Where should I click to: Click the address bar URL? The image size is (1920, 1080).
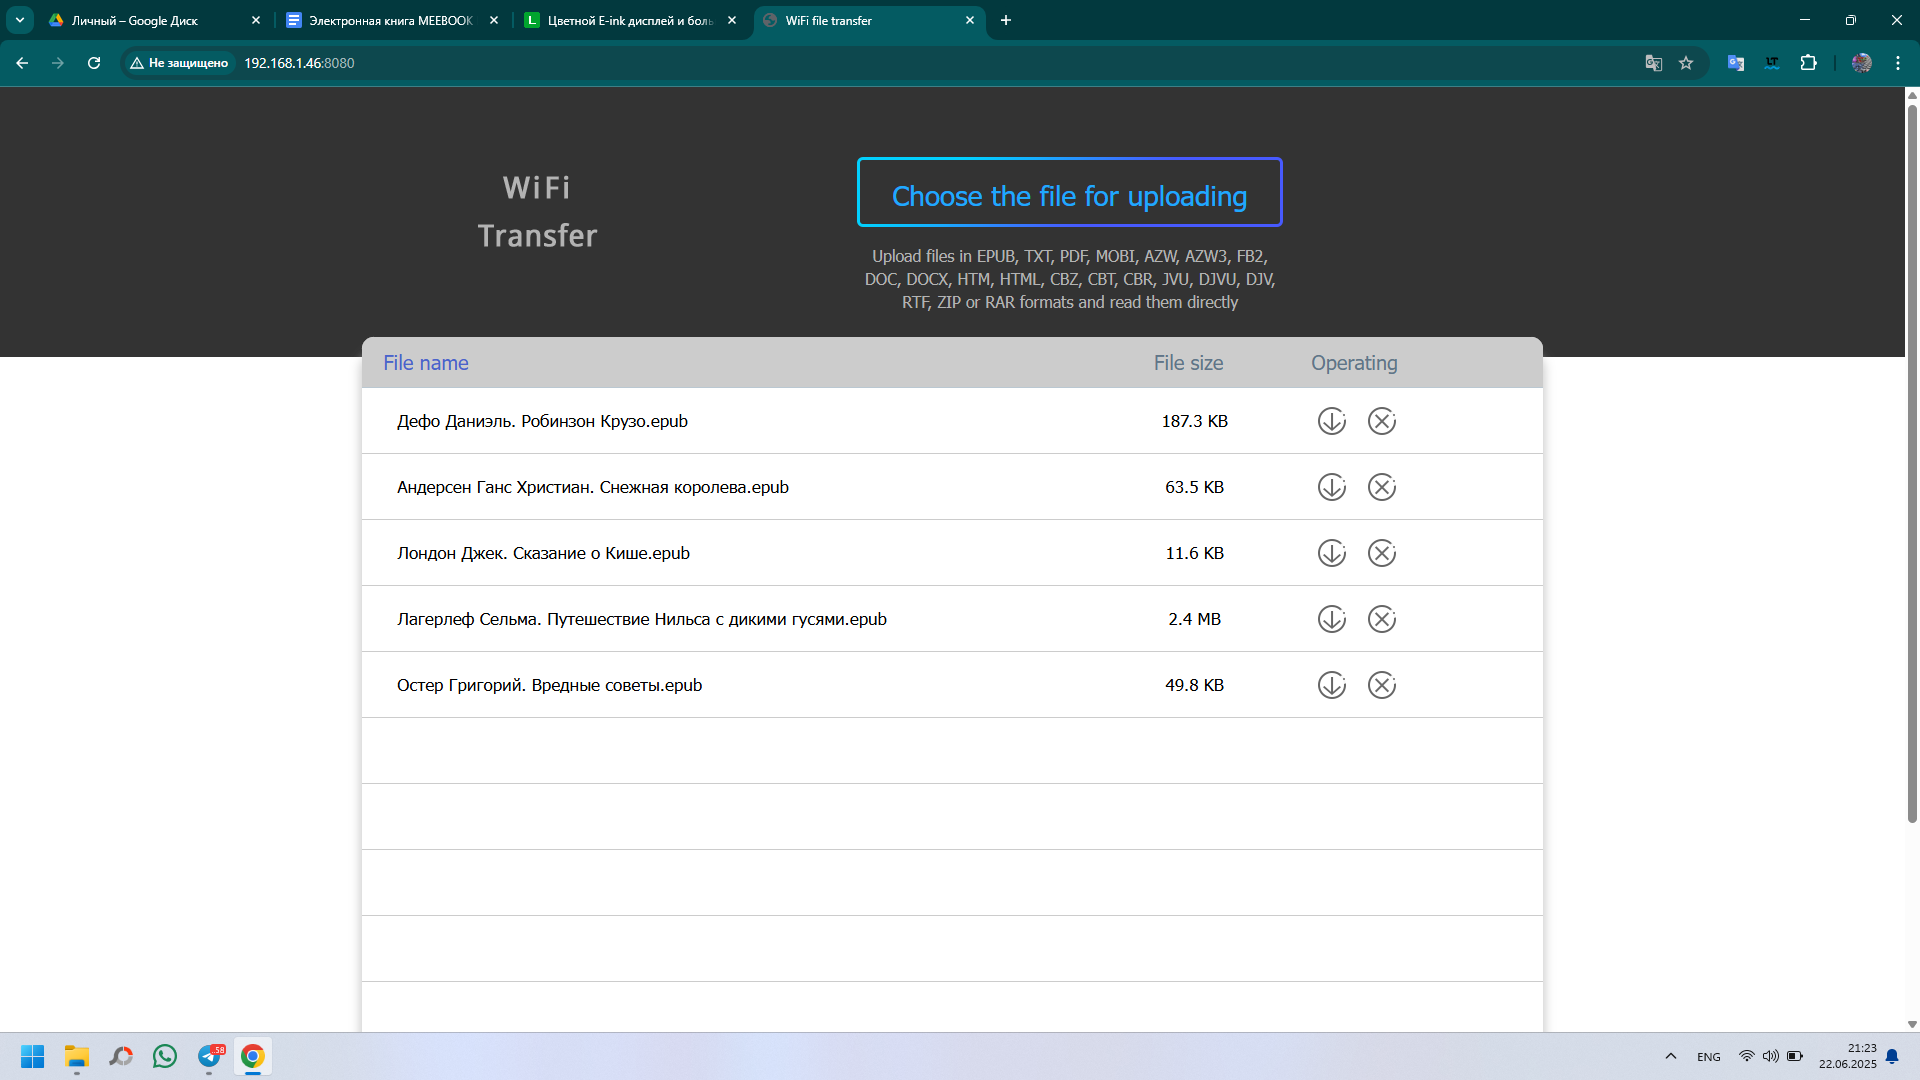pyautogui.click(x=299, y=63)
